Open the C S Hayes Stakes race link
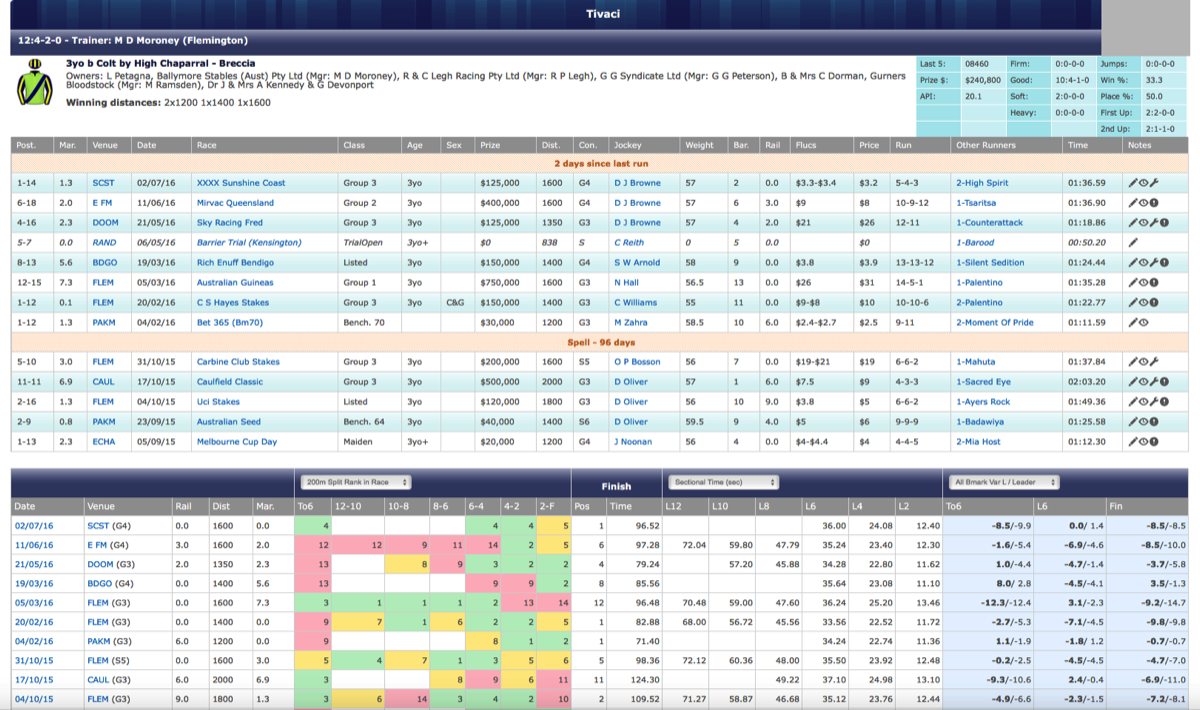 pos(232,302)
